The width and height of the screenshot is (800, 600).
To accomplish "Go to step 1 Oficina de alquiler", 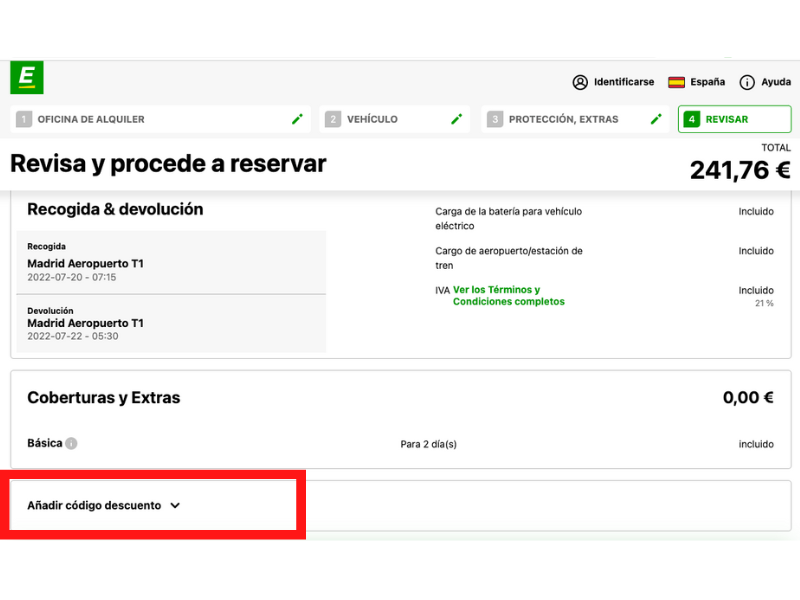I will pos(90,119).
